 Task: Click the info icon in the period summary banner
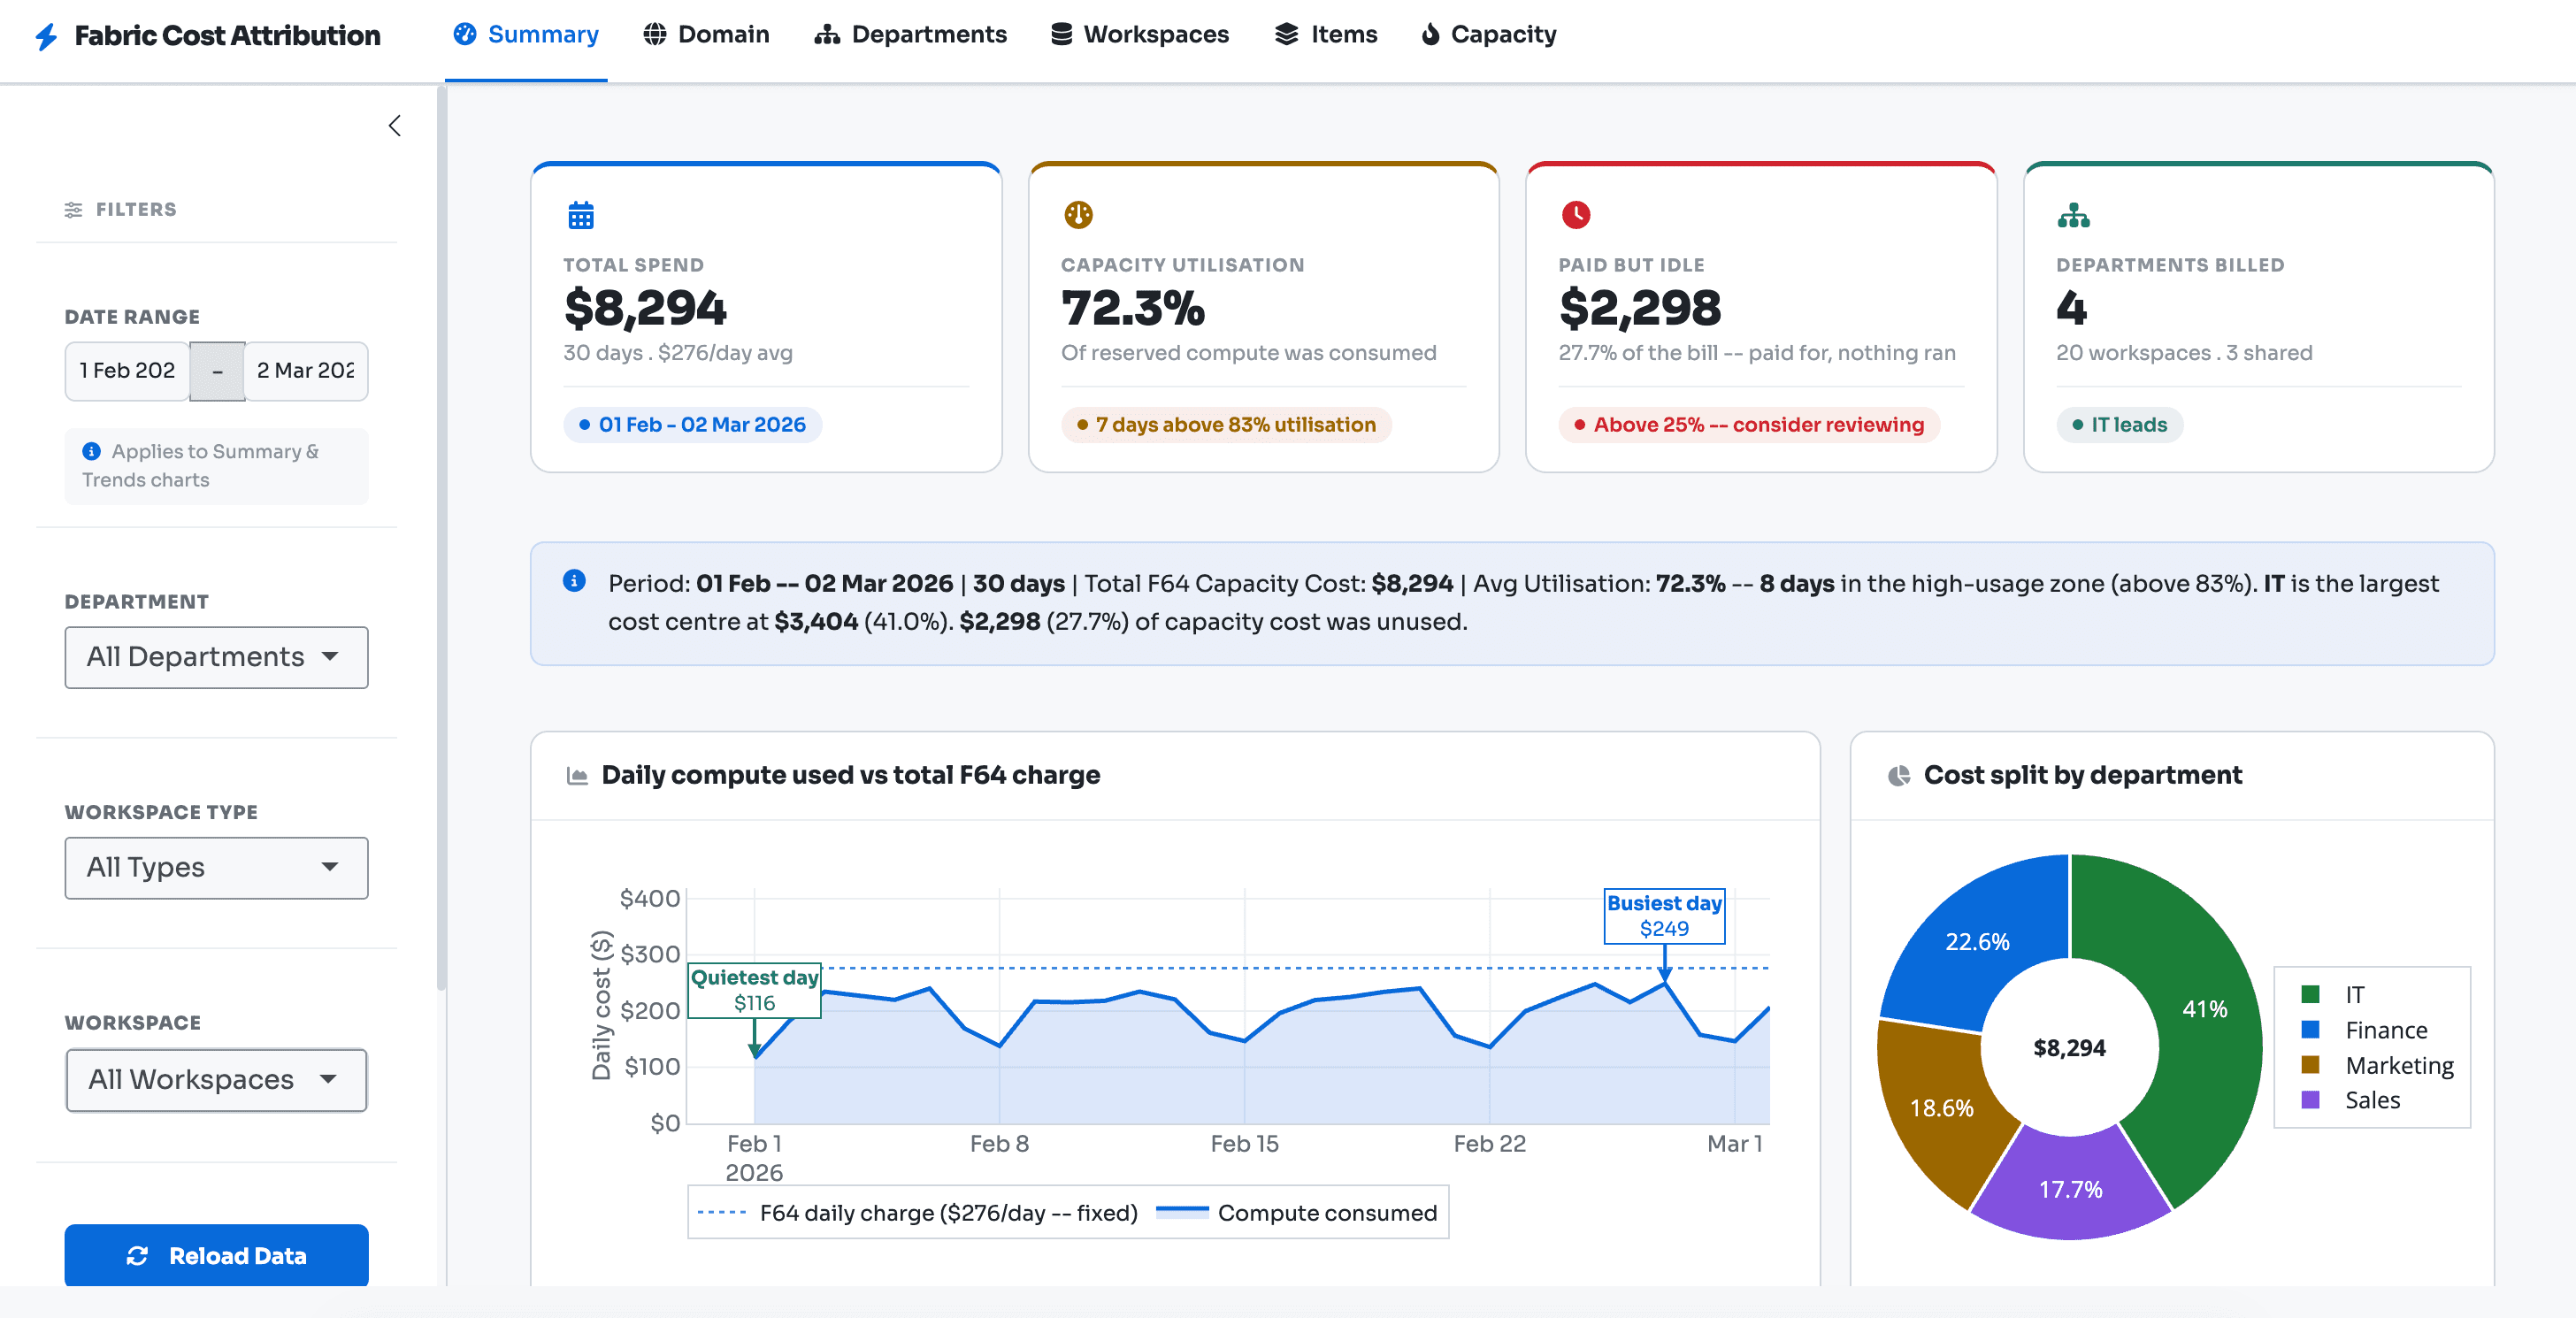coord(574,580)
